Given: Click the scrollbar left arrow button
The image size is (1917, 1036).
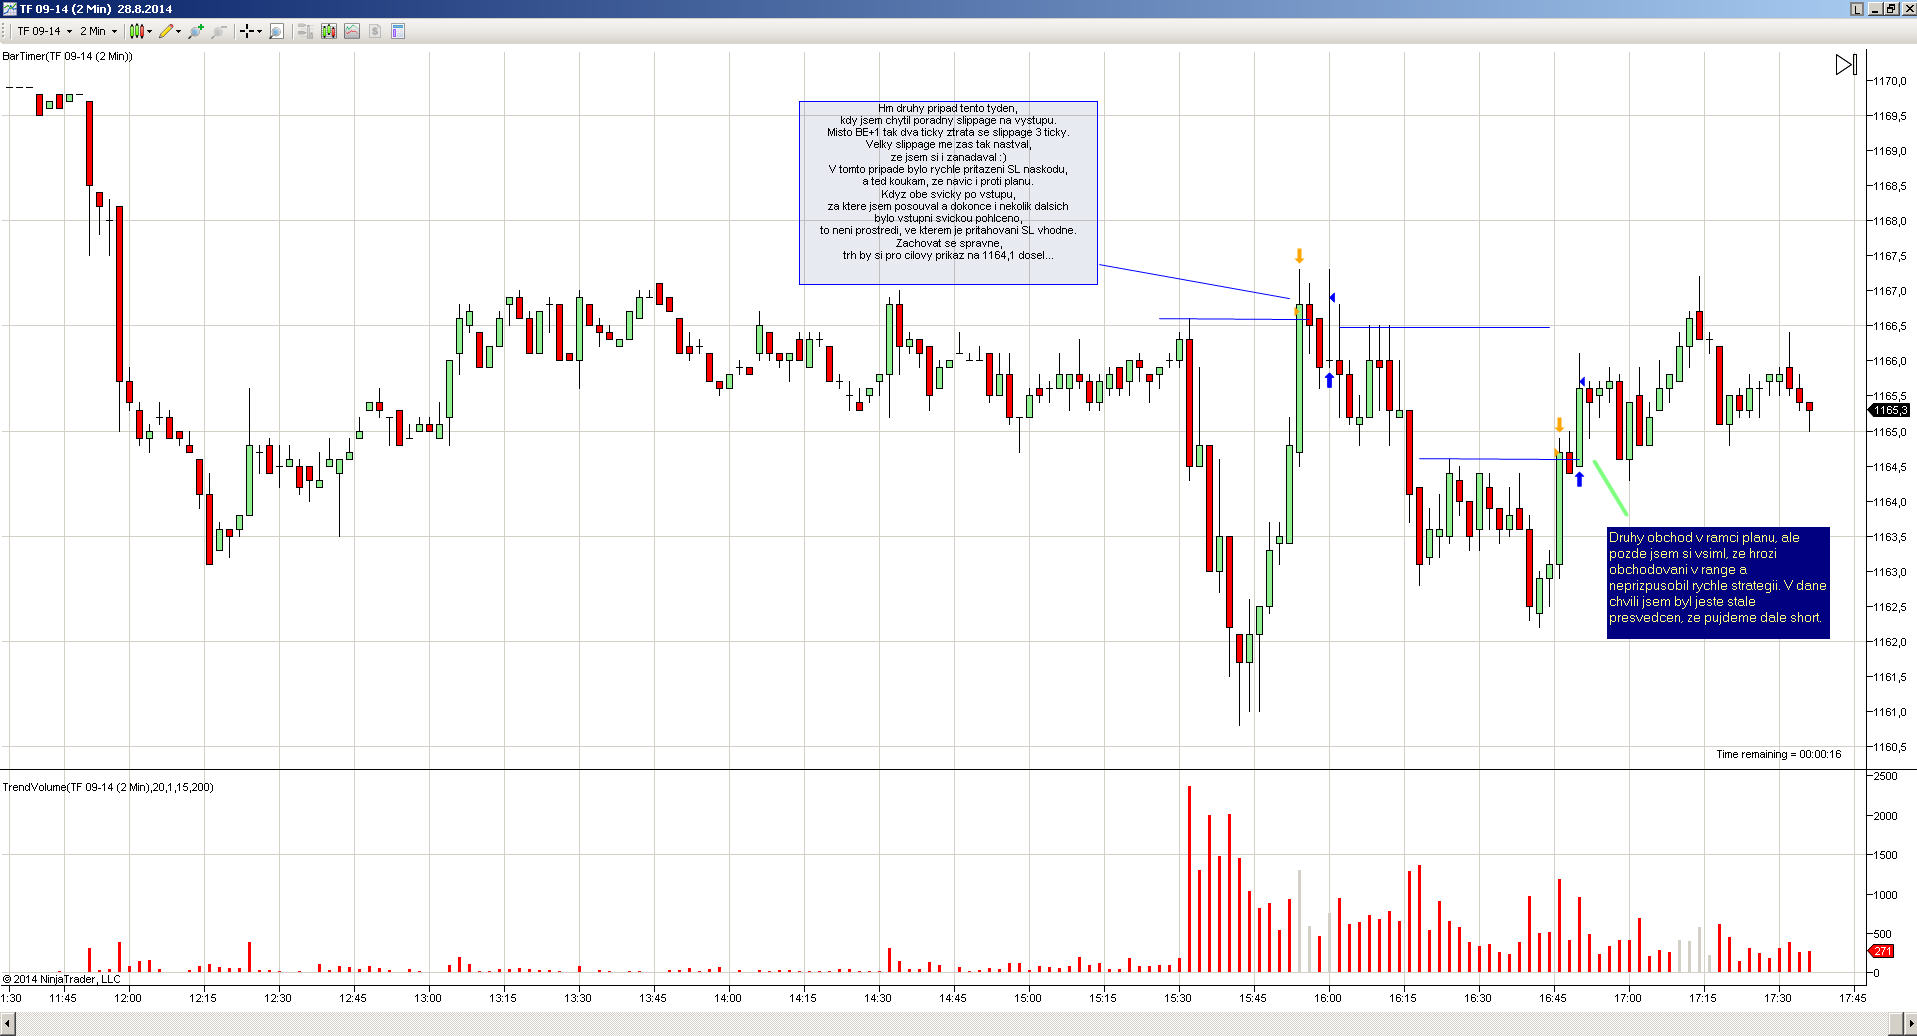Looking at the screenshot, I should 9,1024.
